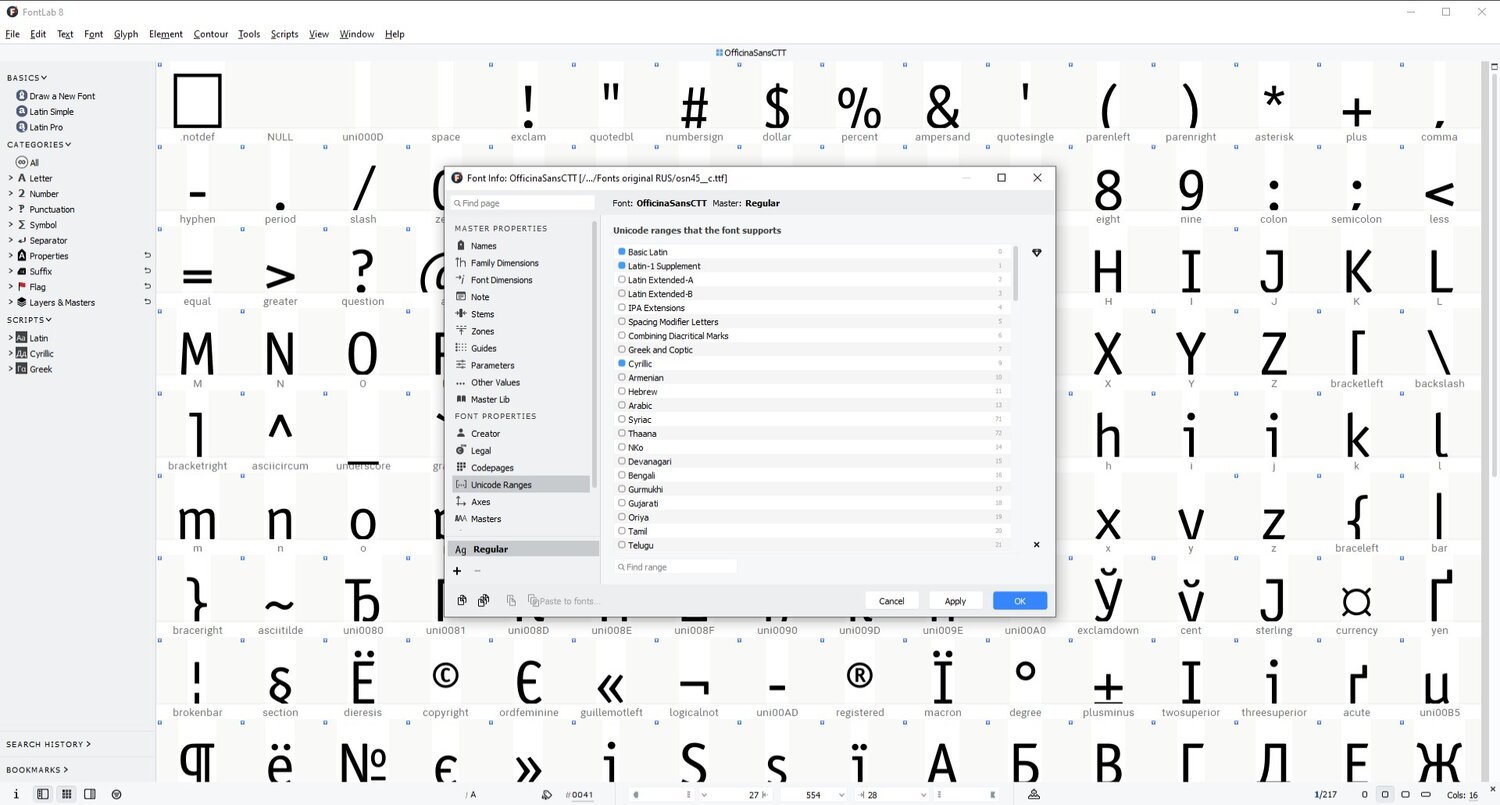Viewport: 1500px width, 805px height.
Task: Expand the Layers & Masters category
Action: coord(10,302)
